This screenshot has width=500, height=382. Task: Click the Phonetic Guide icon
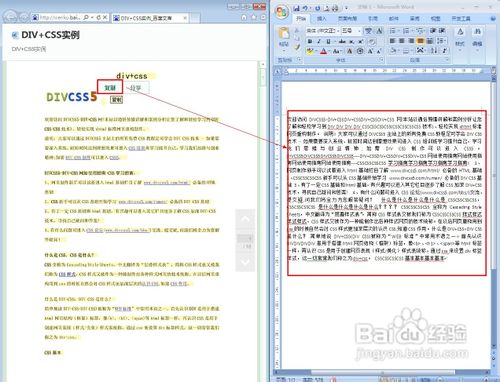click(x=368, y=31)
